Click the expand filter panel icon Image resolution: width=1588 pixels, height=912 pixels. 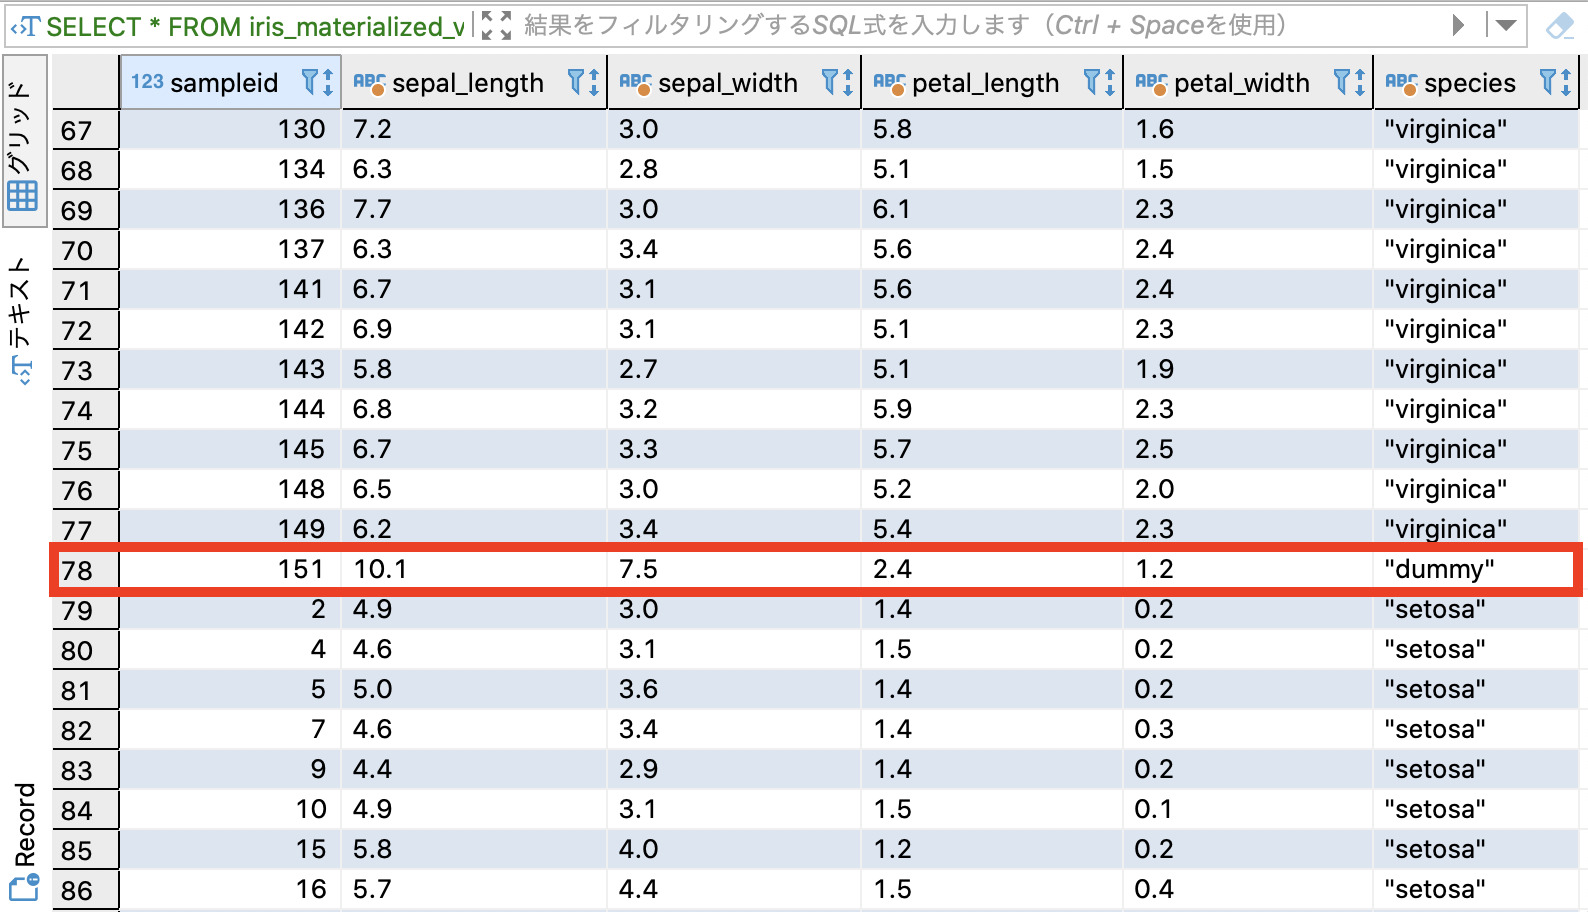496,25
